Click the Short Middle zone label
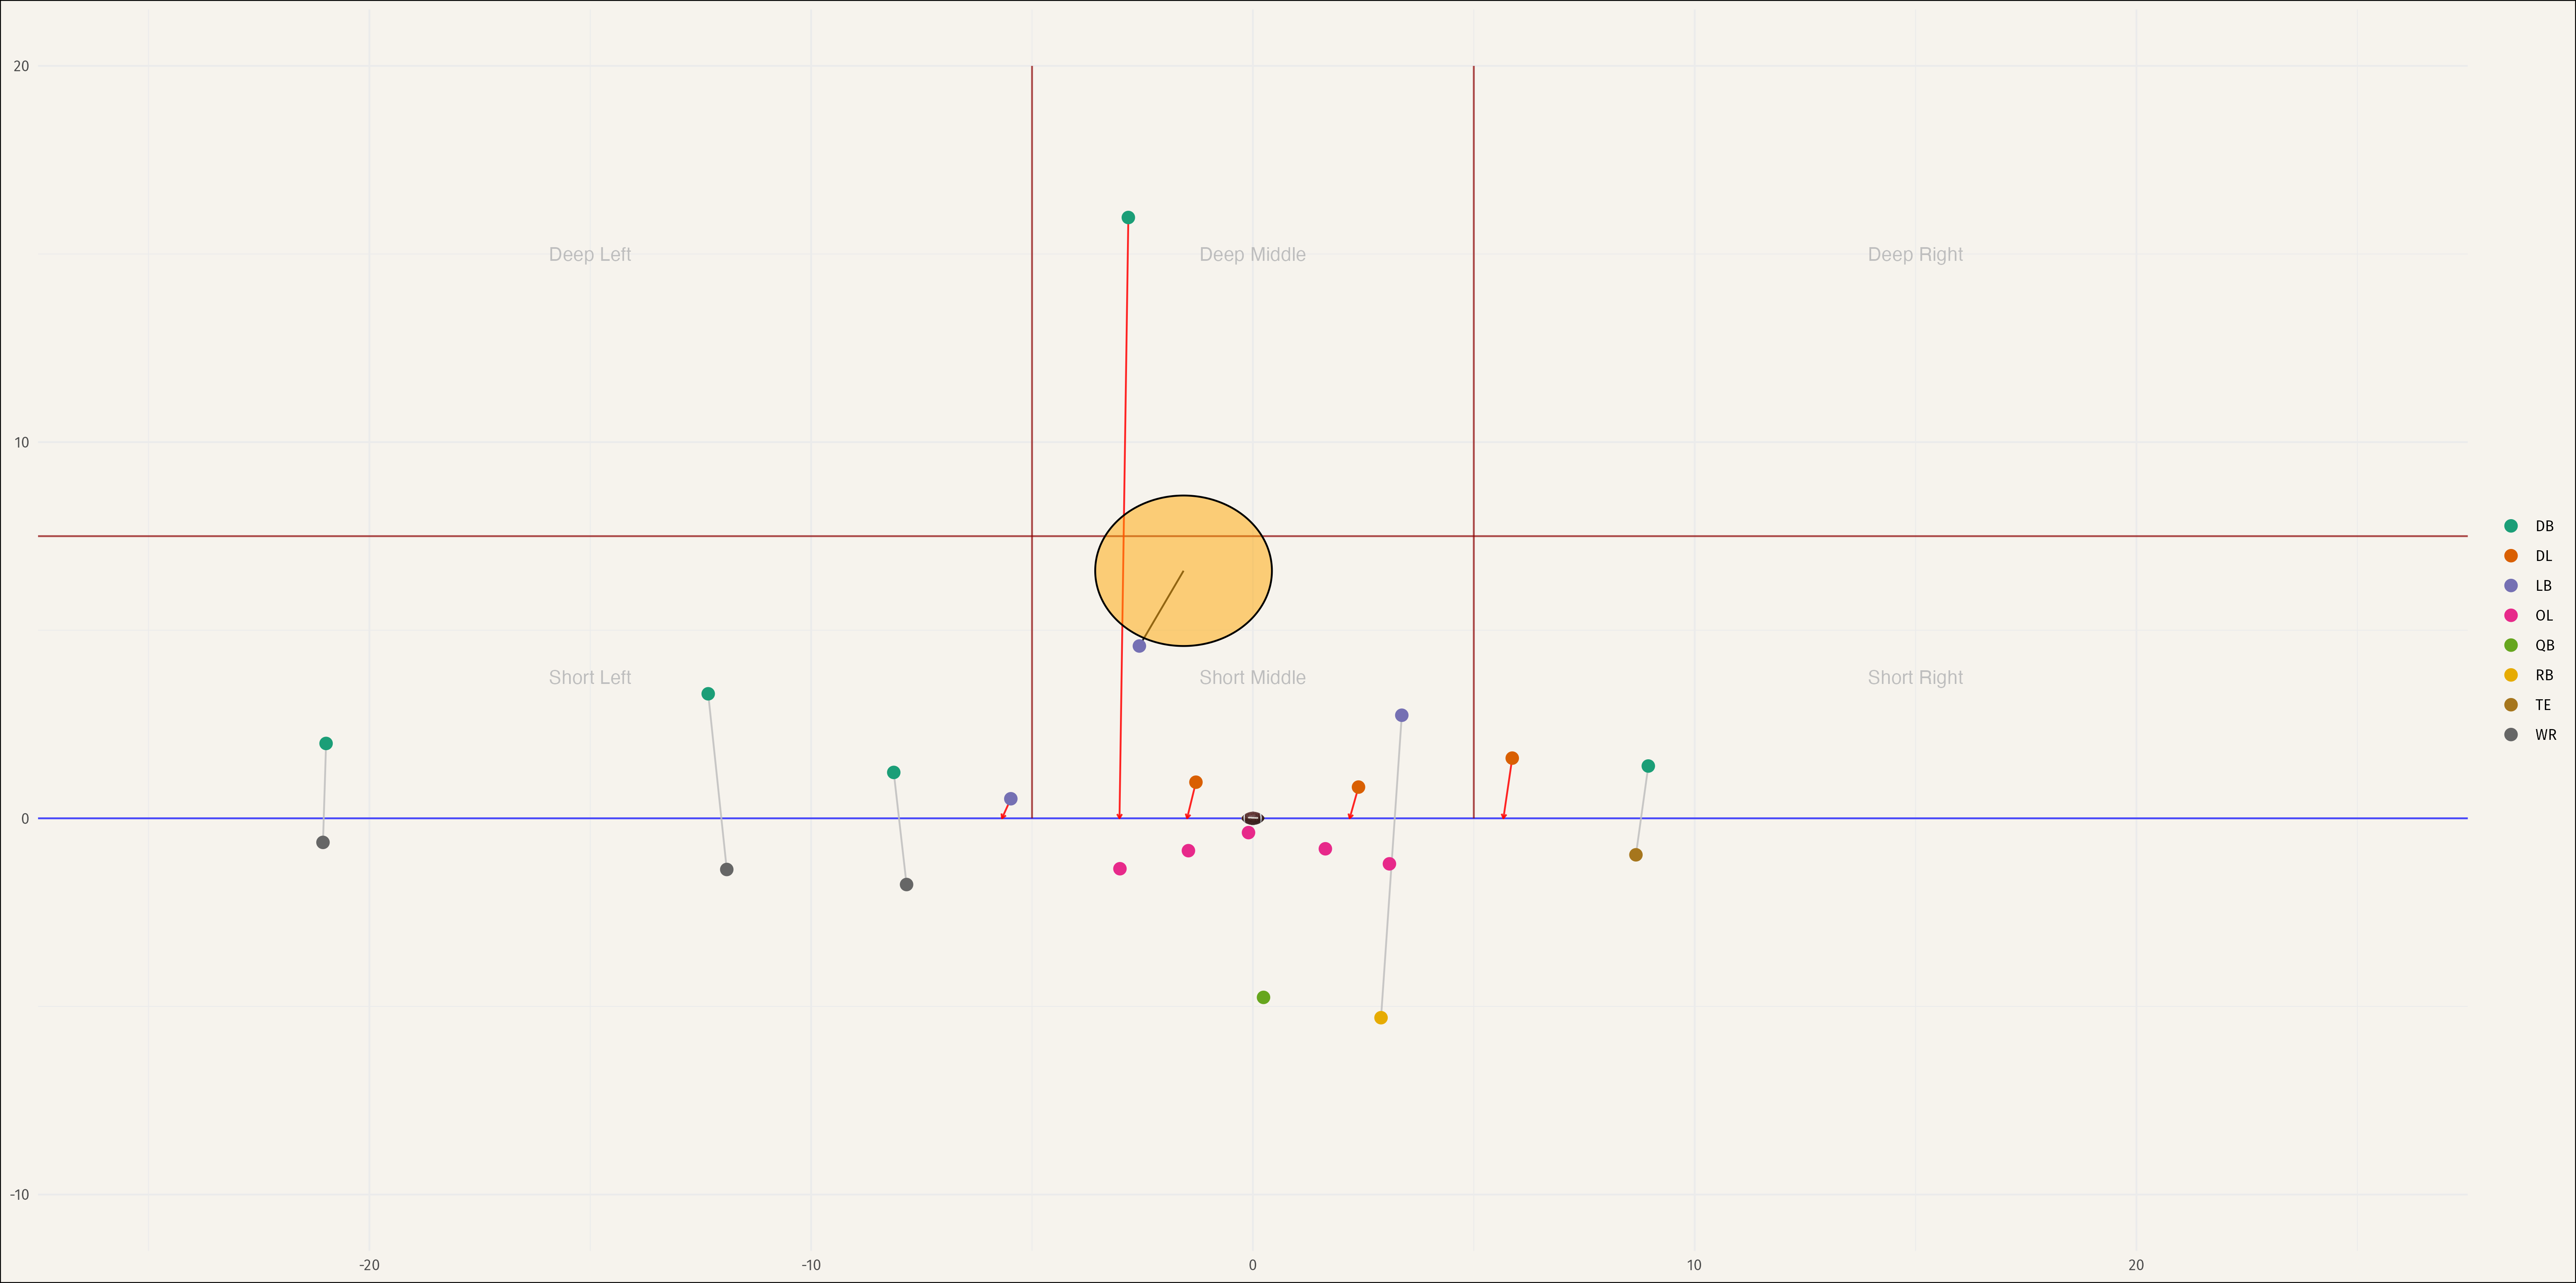2576x1283 pixels. click(1252, 677)
